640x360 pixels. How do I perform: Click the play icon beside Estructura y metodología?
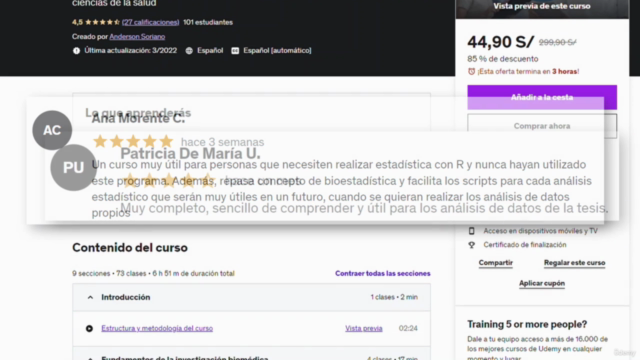[x=89, y=328]
